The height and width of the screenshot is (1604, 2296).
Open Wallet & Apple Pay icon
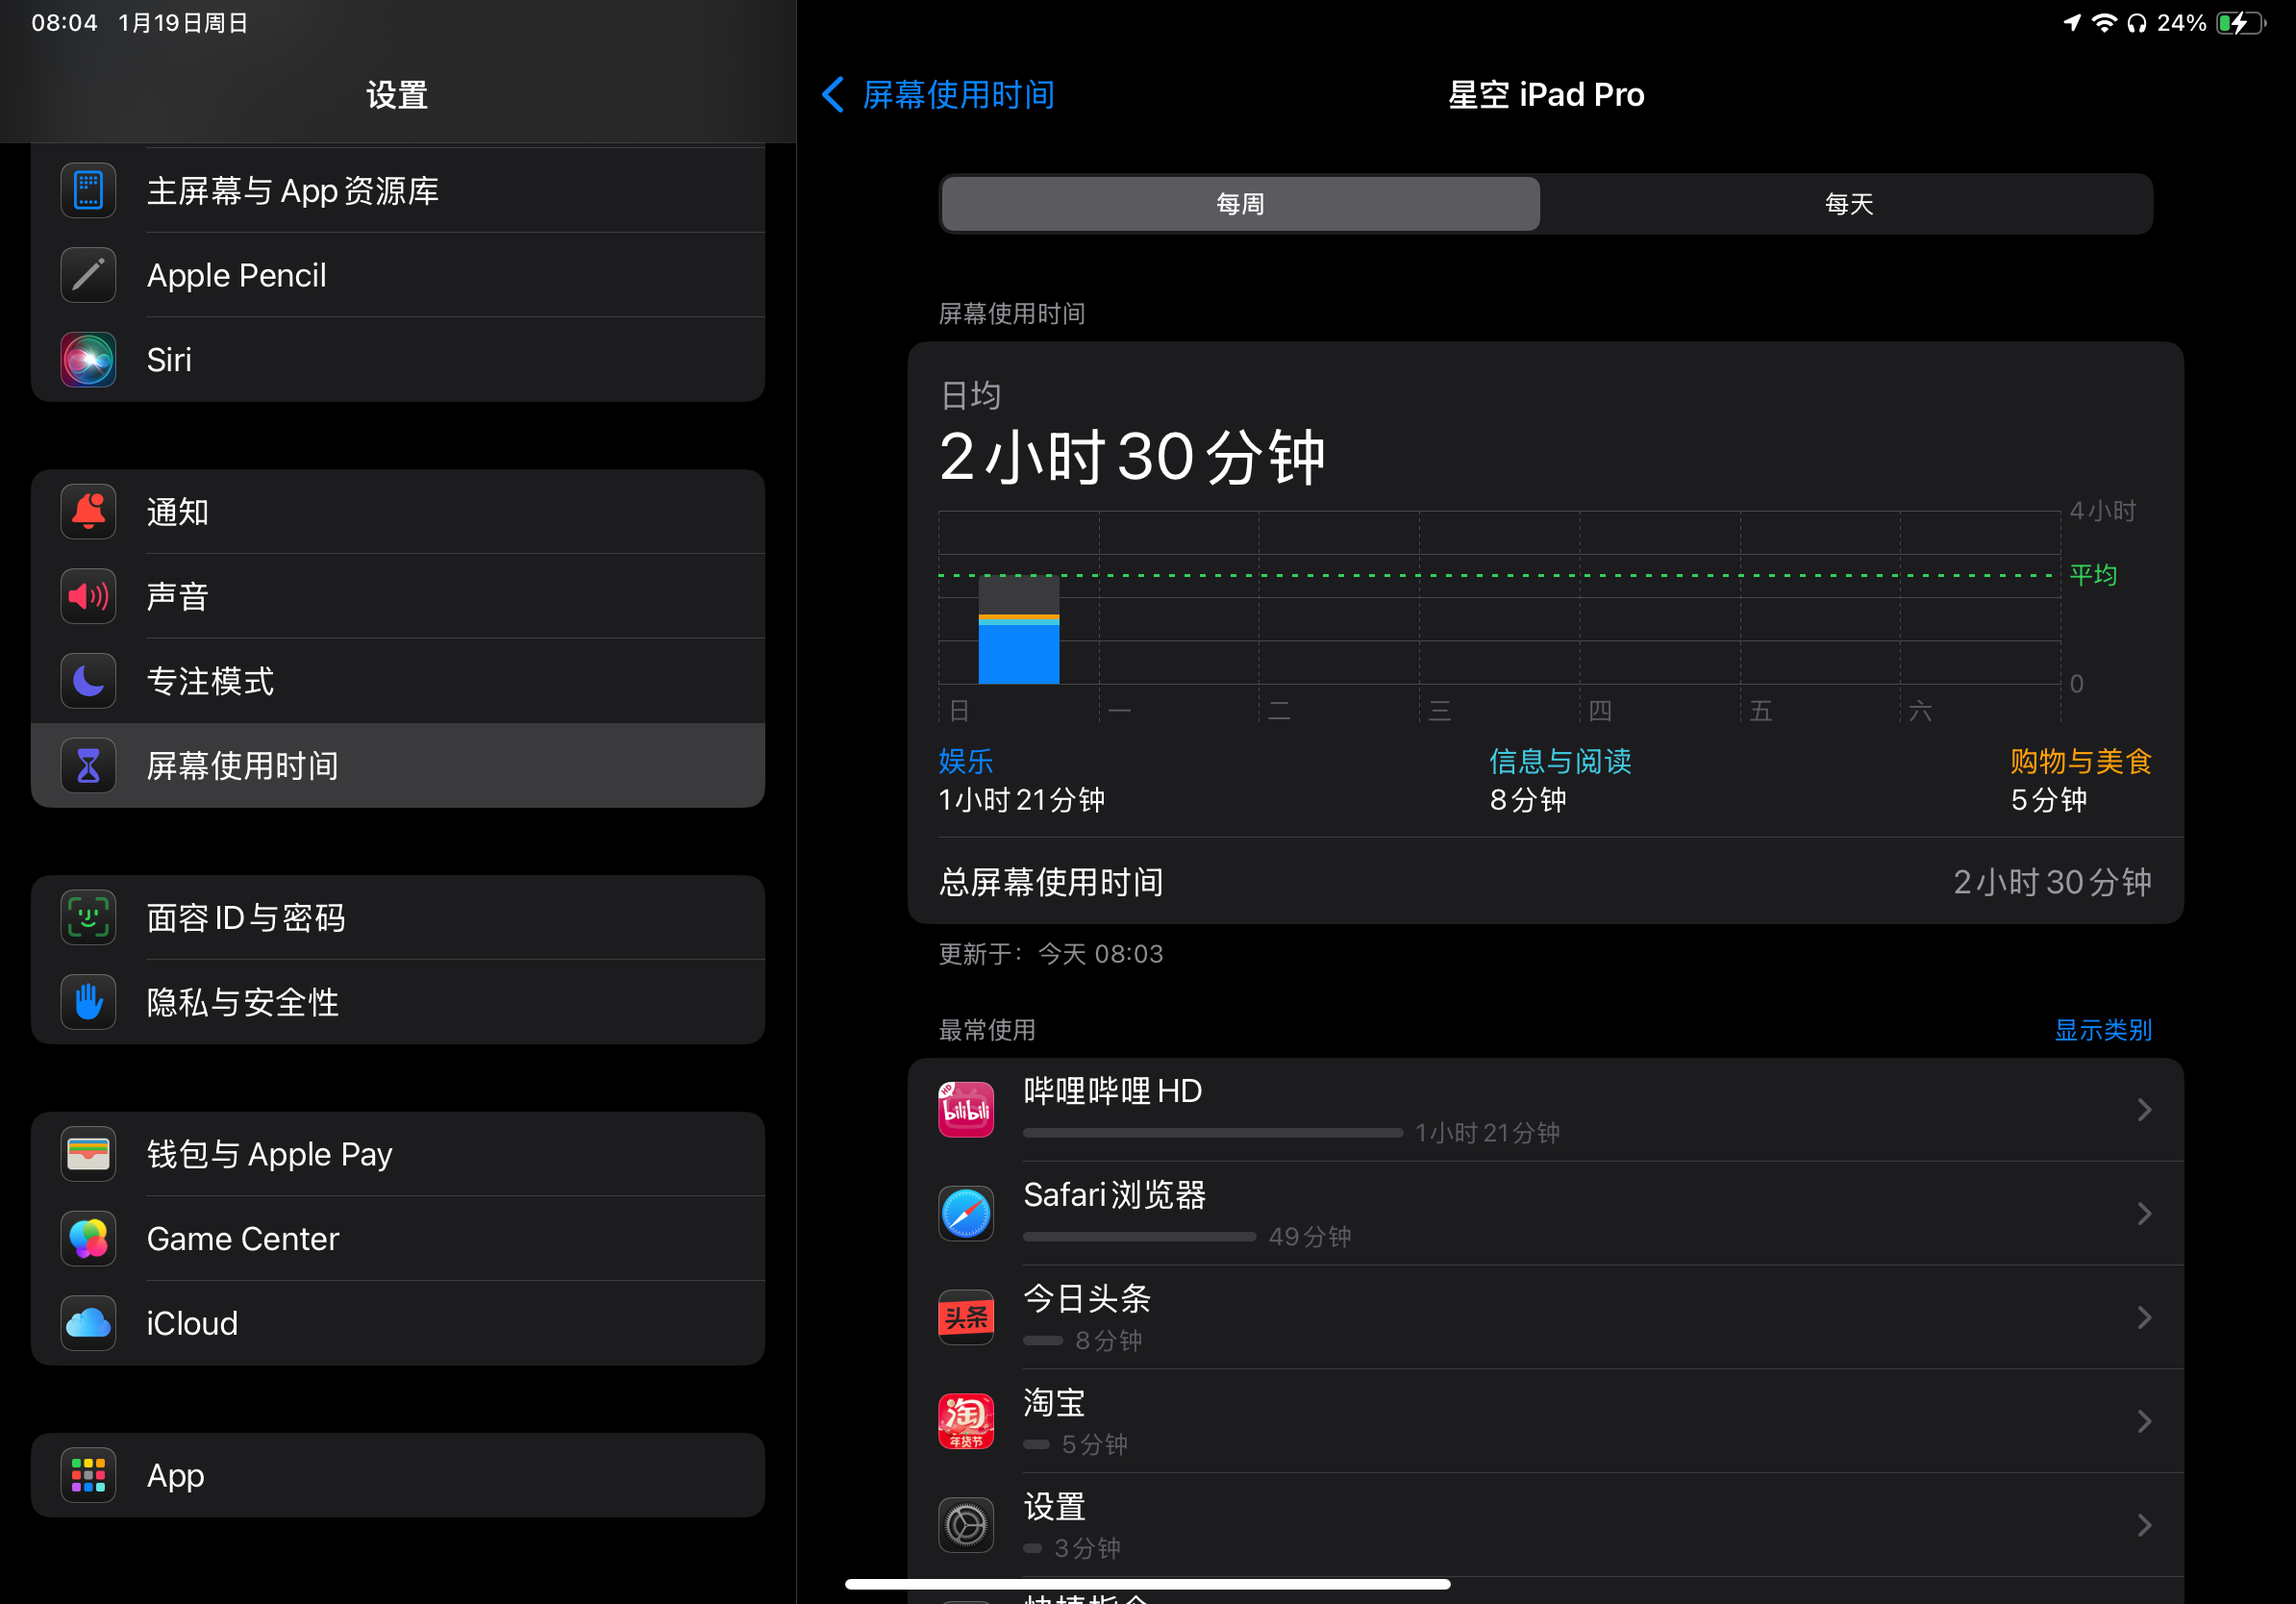tap(88, 1154)
